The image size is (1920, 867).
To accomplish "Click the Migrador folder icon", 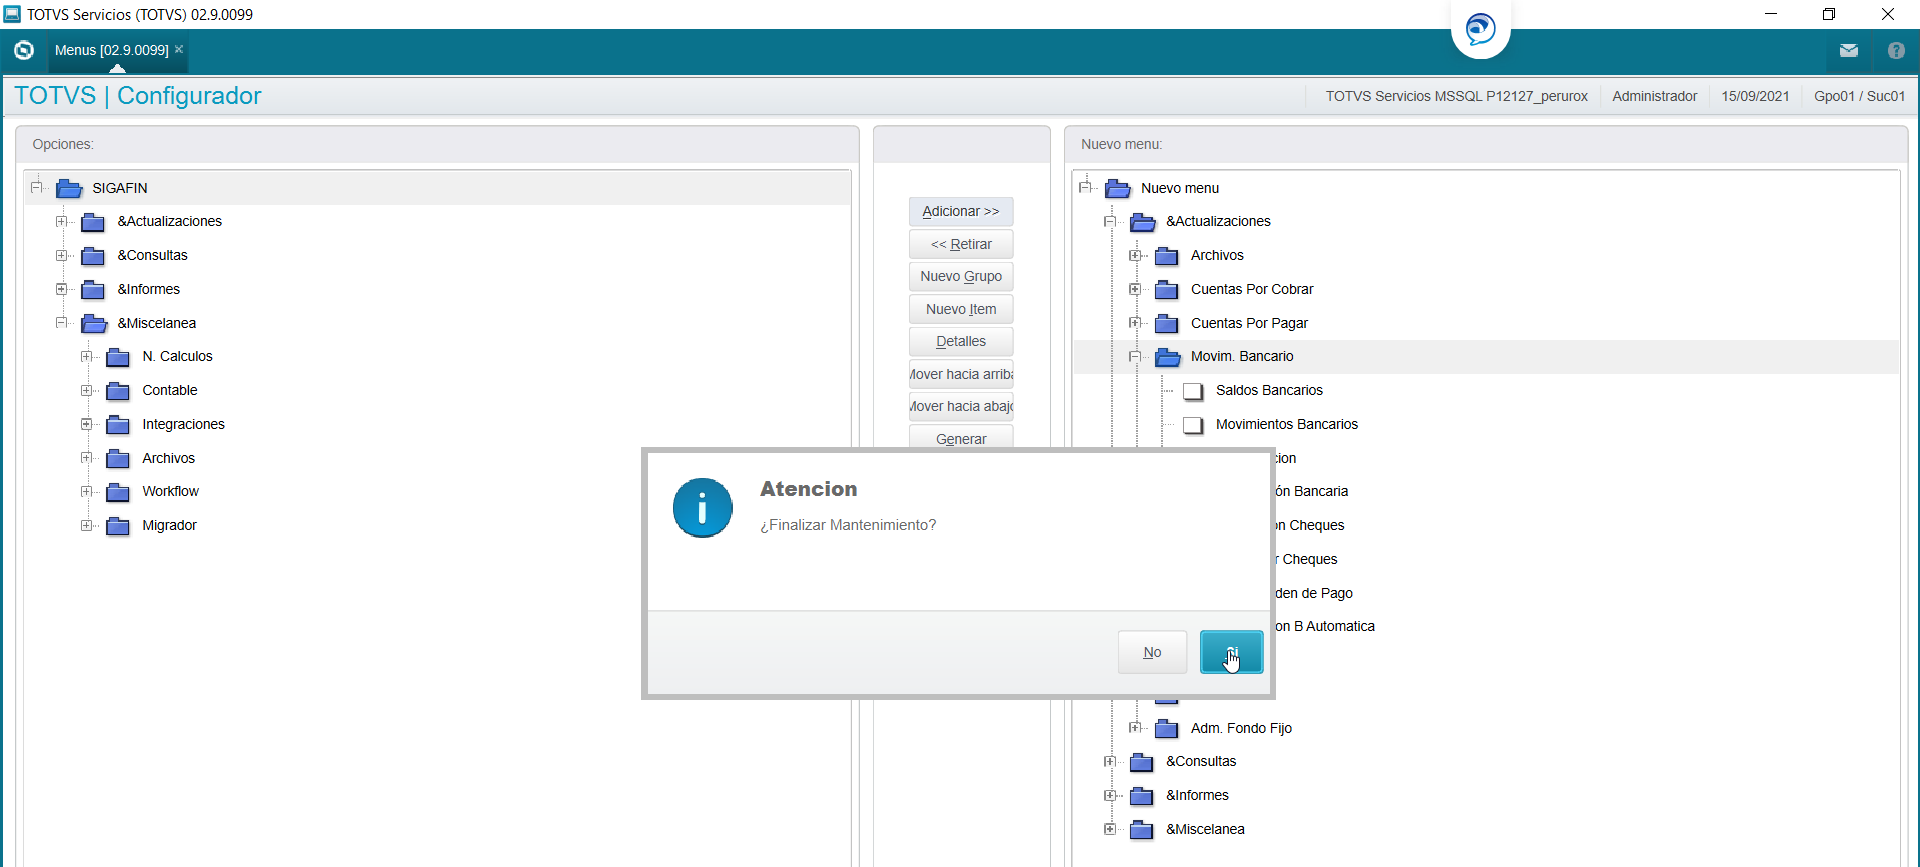I will pyautogui.click(x=118, y=526).
